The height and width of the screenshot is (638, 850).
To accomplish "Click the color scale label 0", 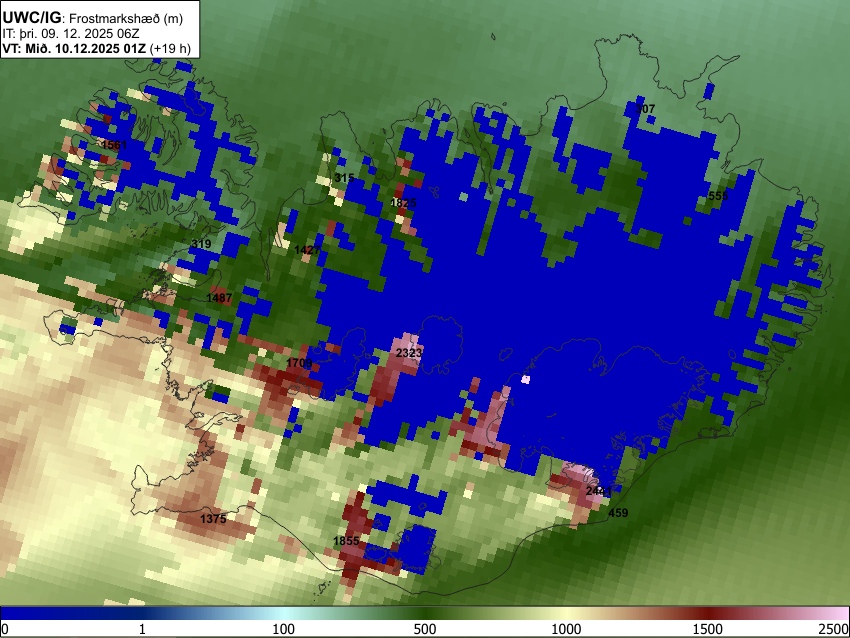I will [5, 629].
